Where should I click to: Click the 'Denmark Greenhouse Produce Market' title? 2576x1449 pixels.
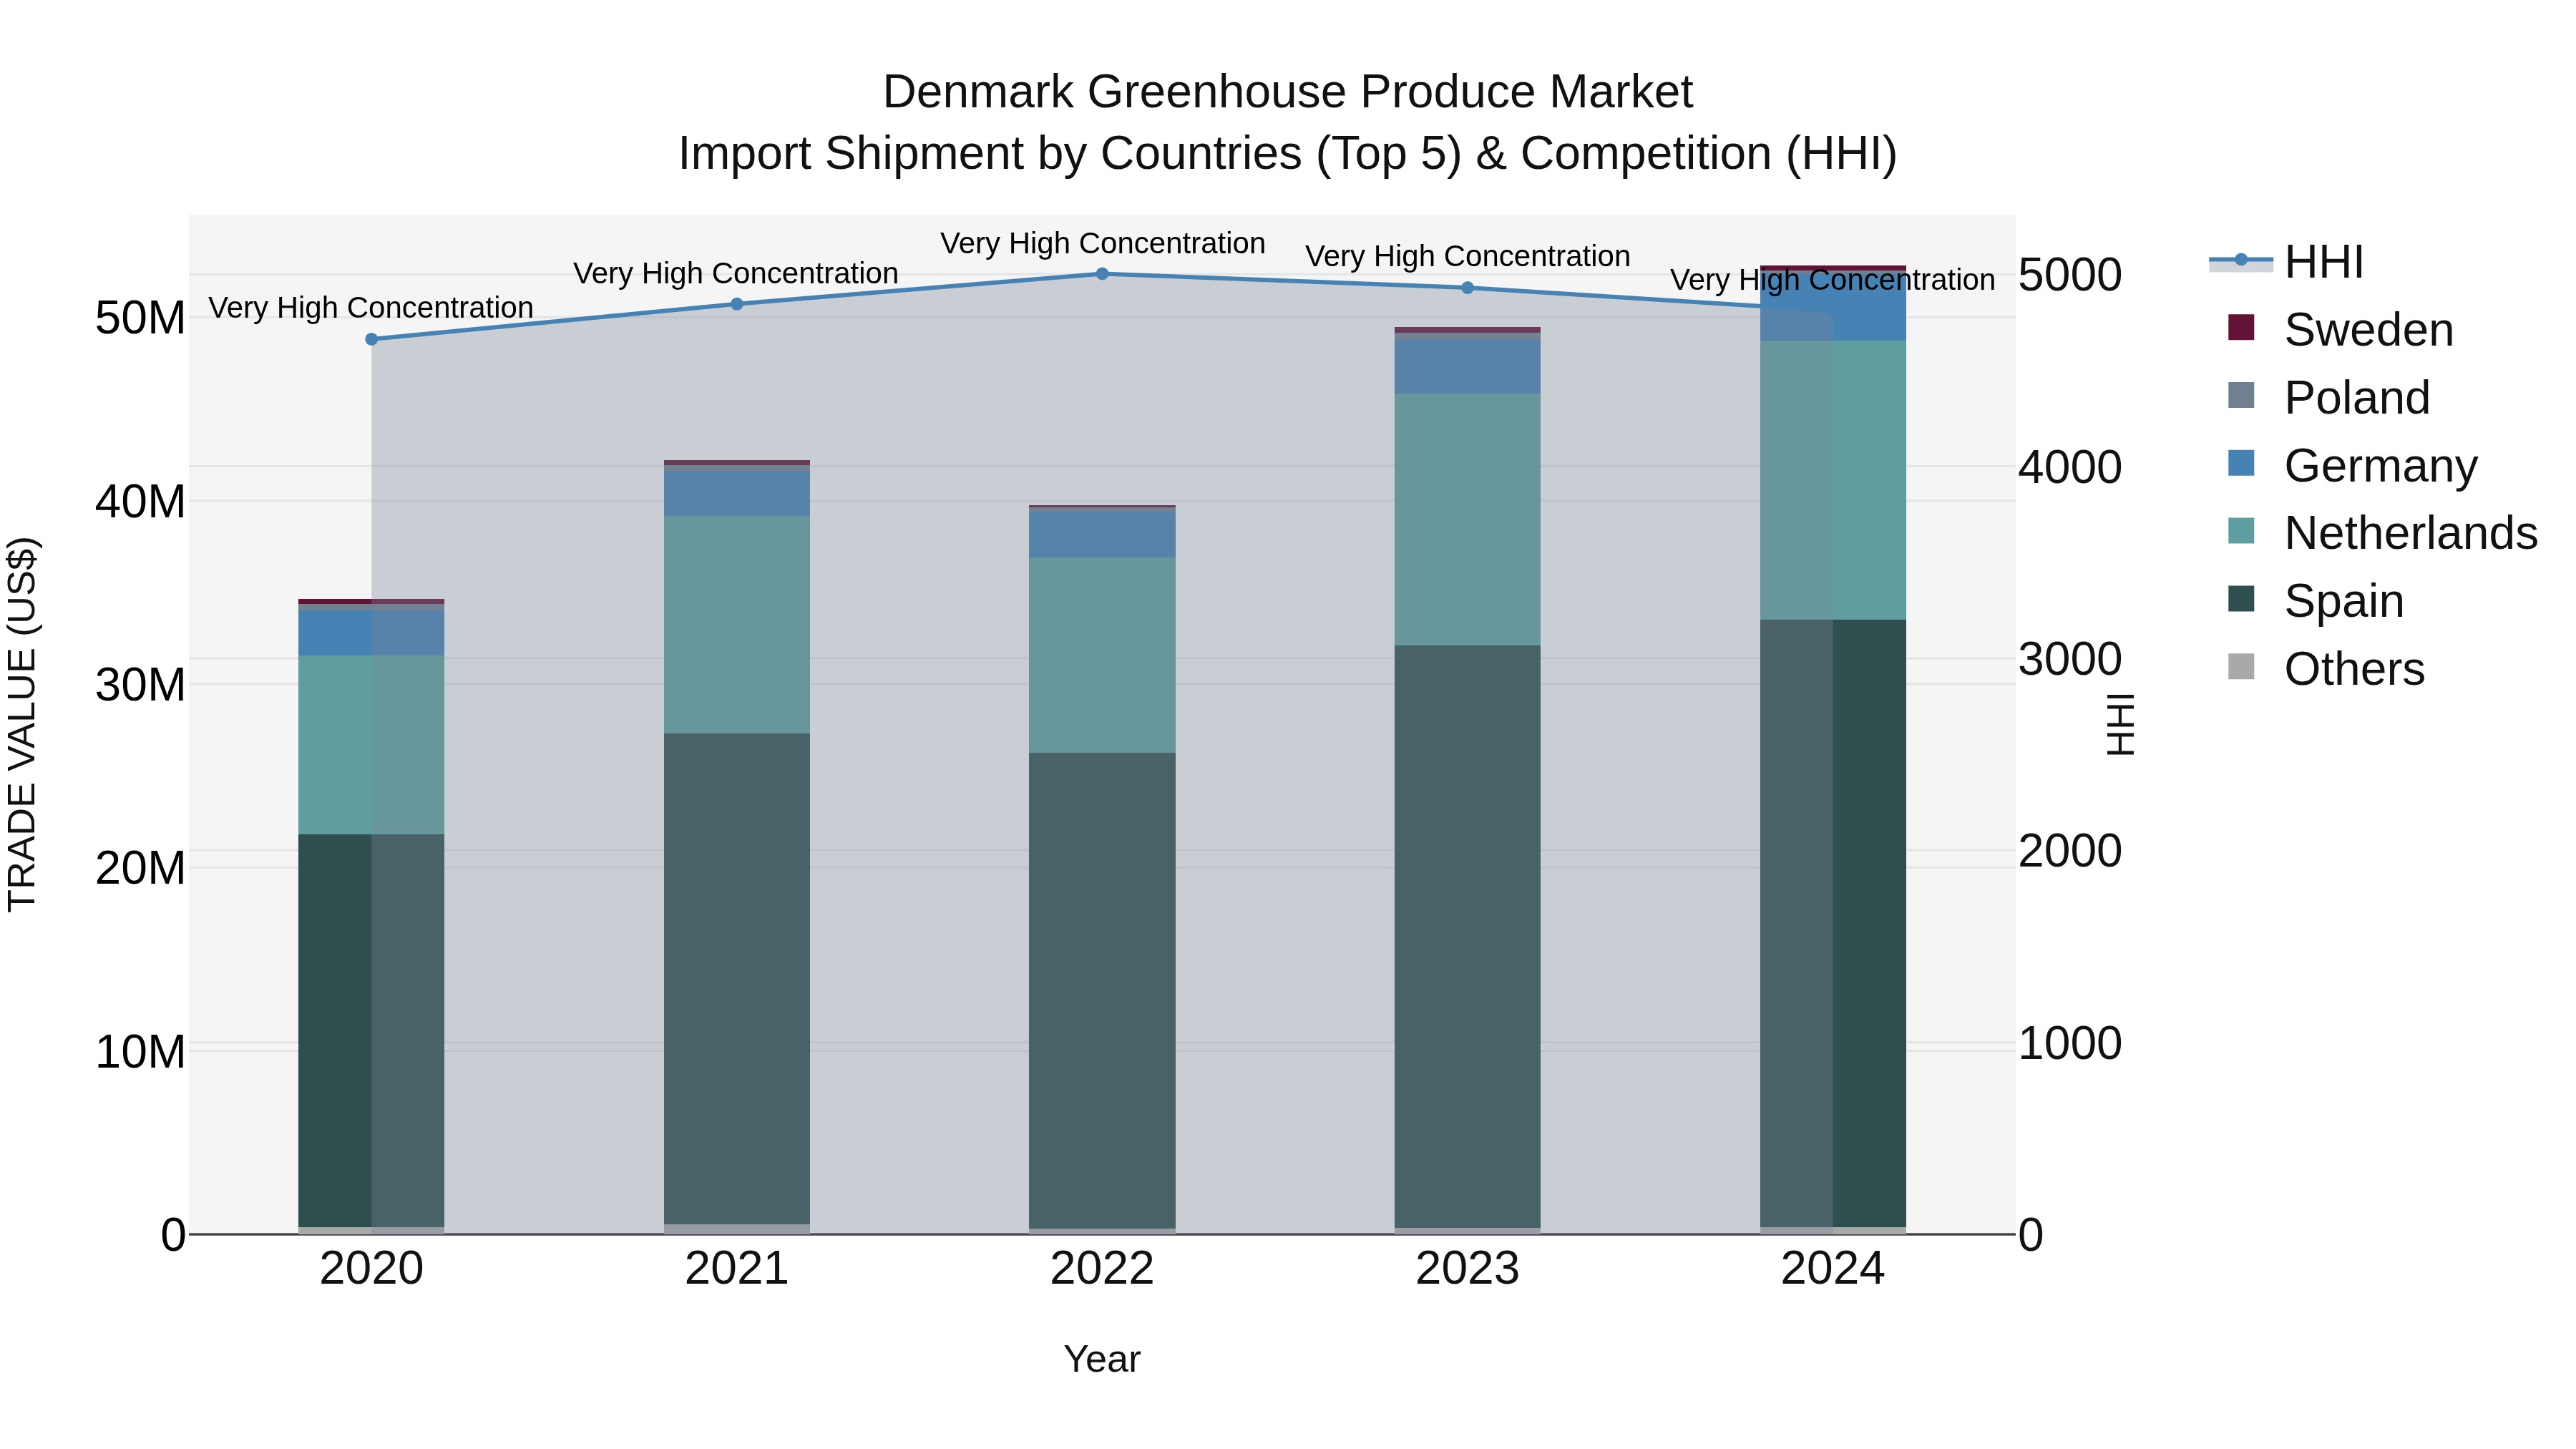click(x=1288, y=92)
